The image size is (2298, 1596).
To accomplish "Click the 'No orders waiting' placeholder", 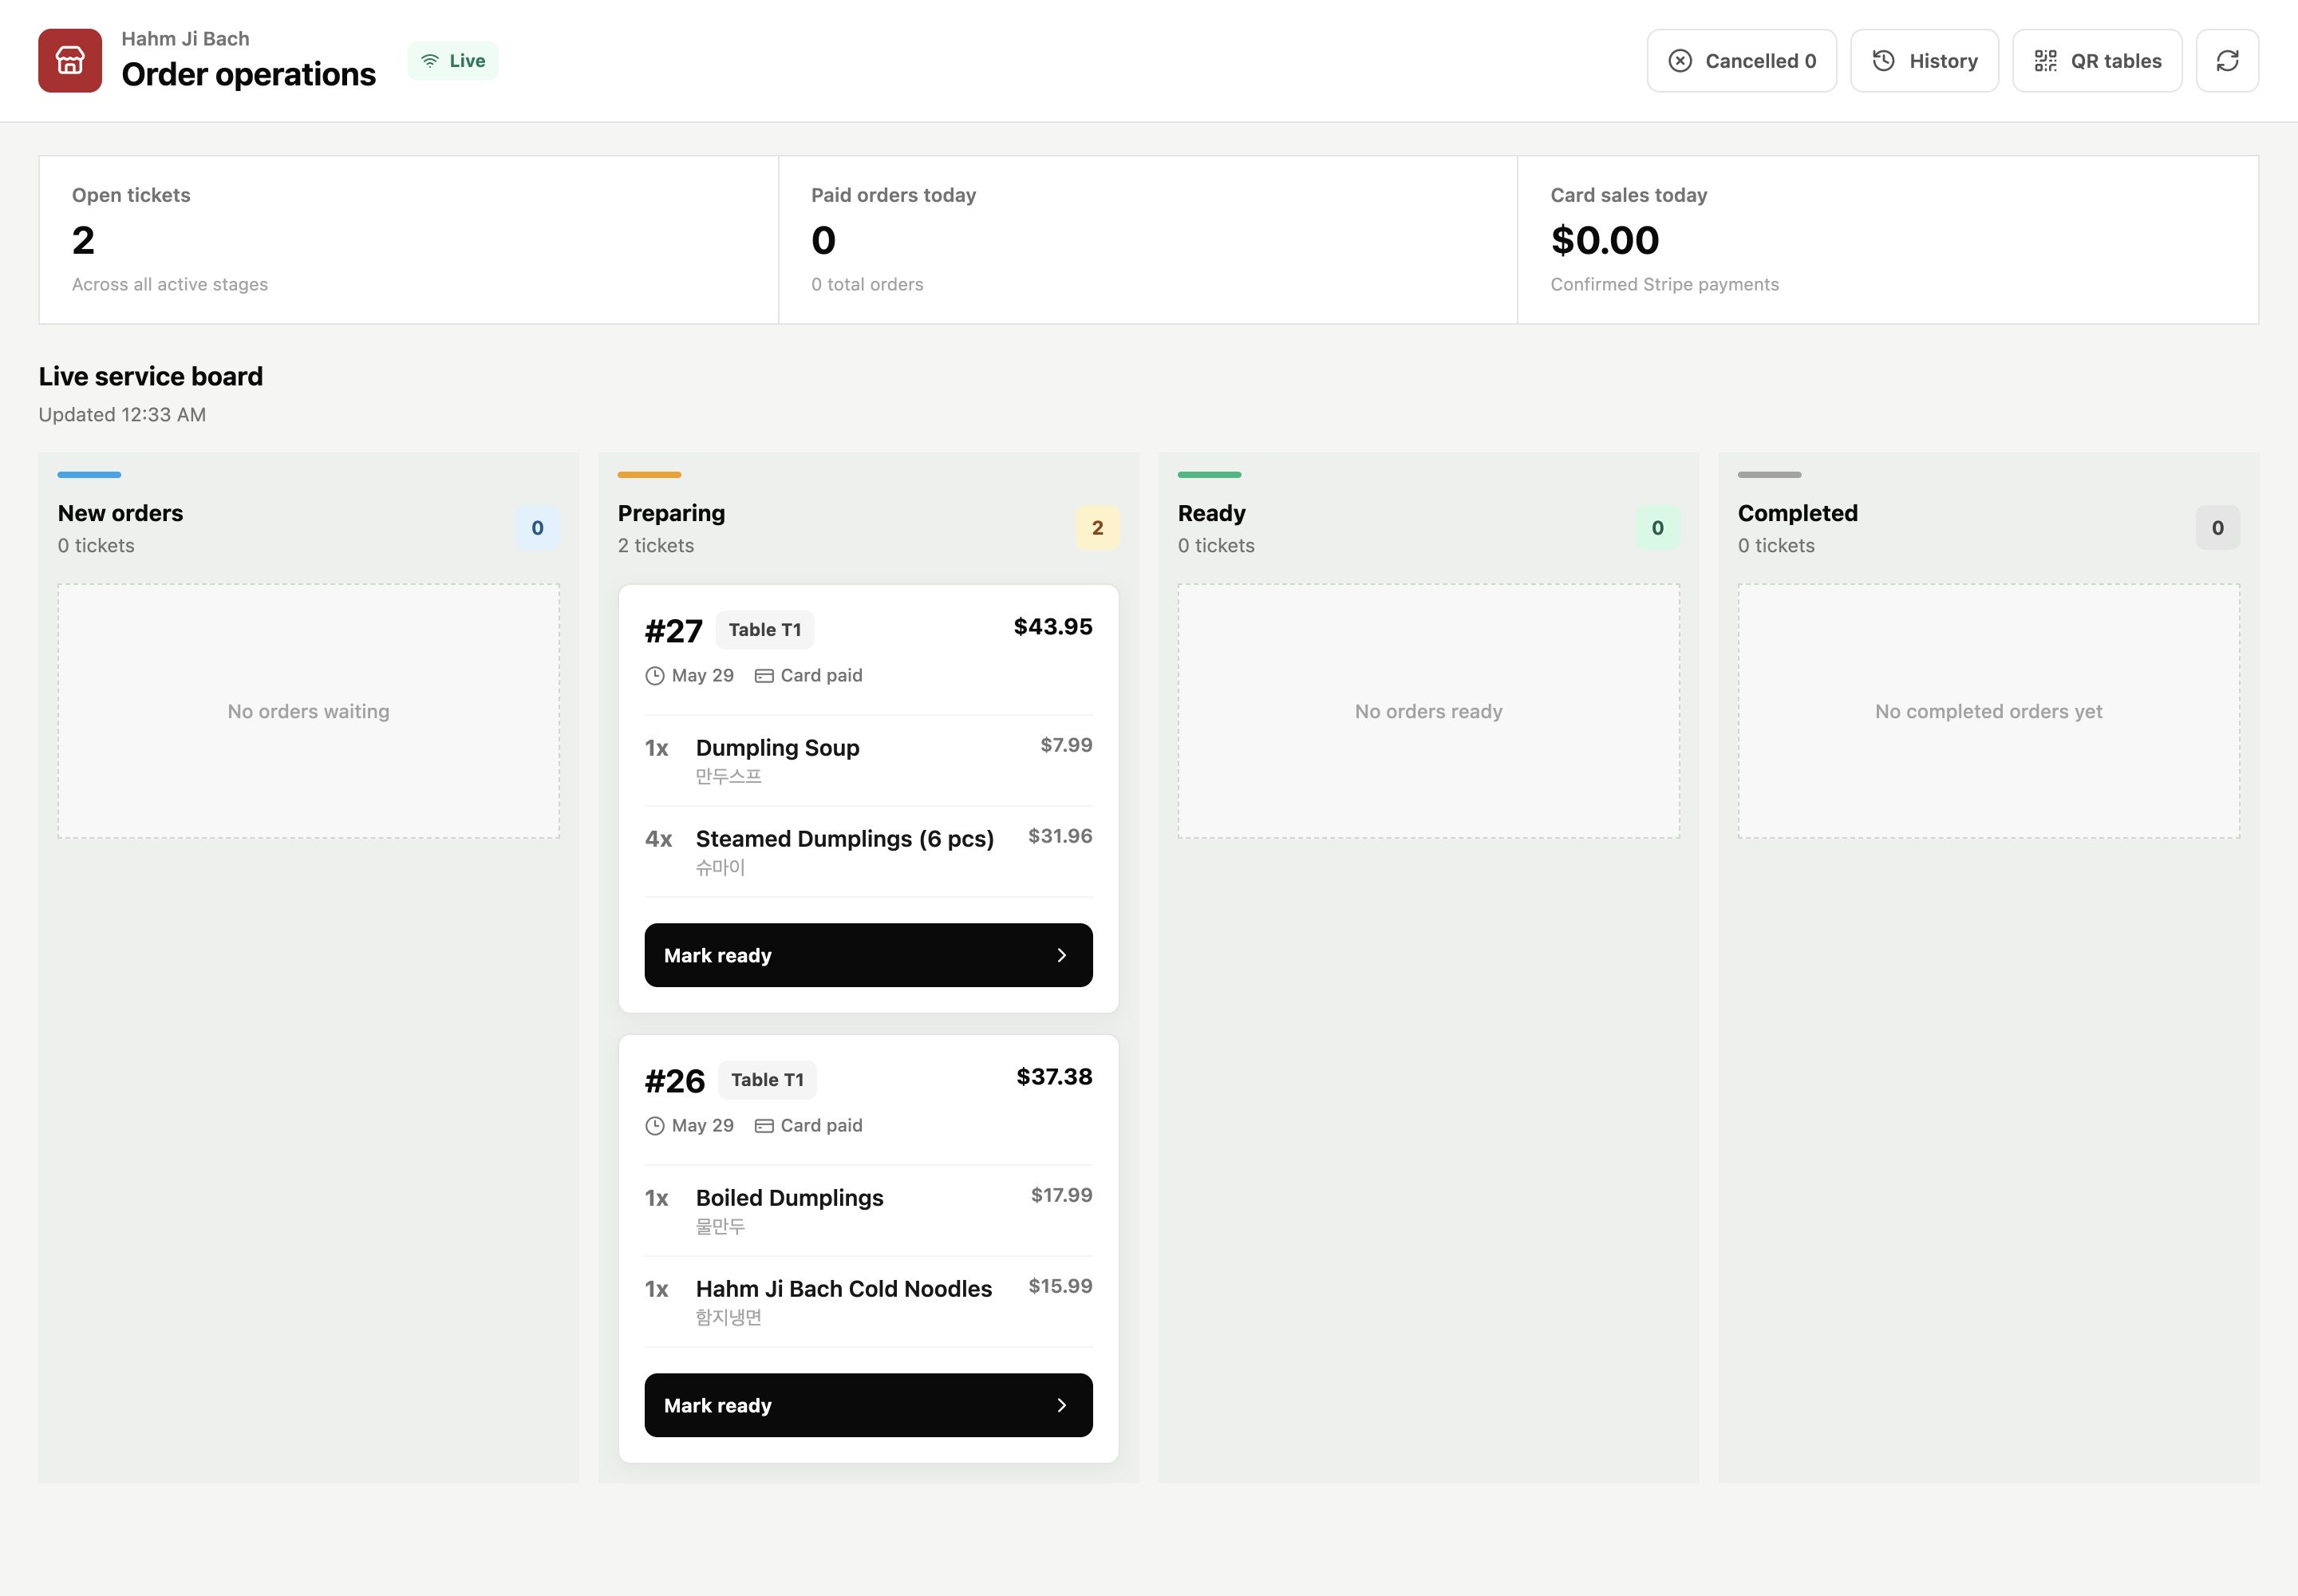I will 308,711.
